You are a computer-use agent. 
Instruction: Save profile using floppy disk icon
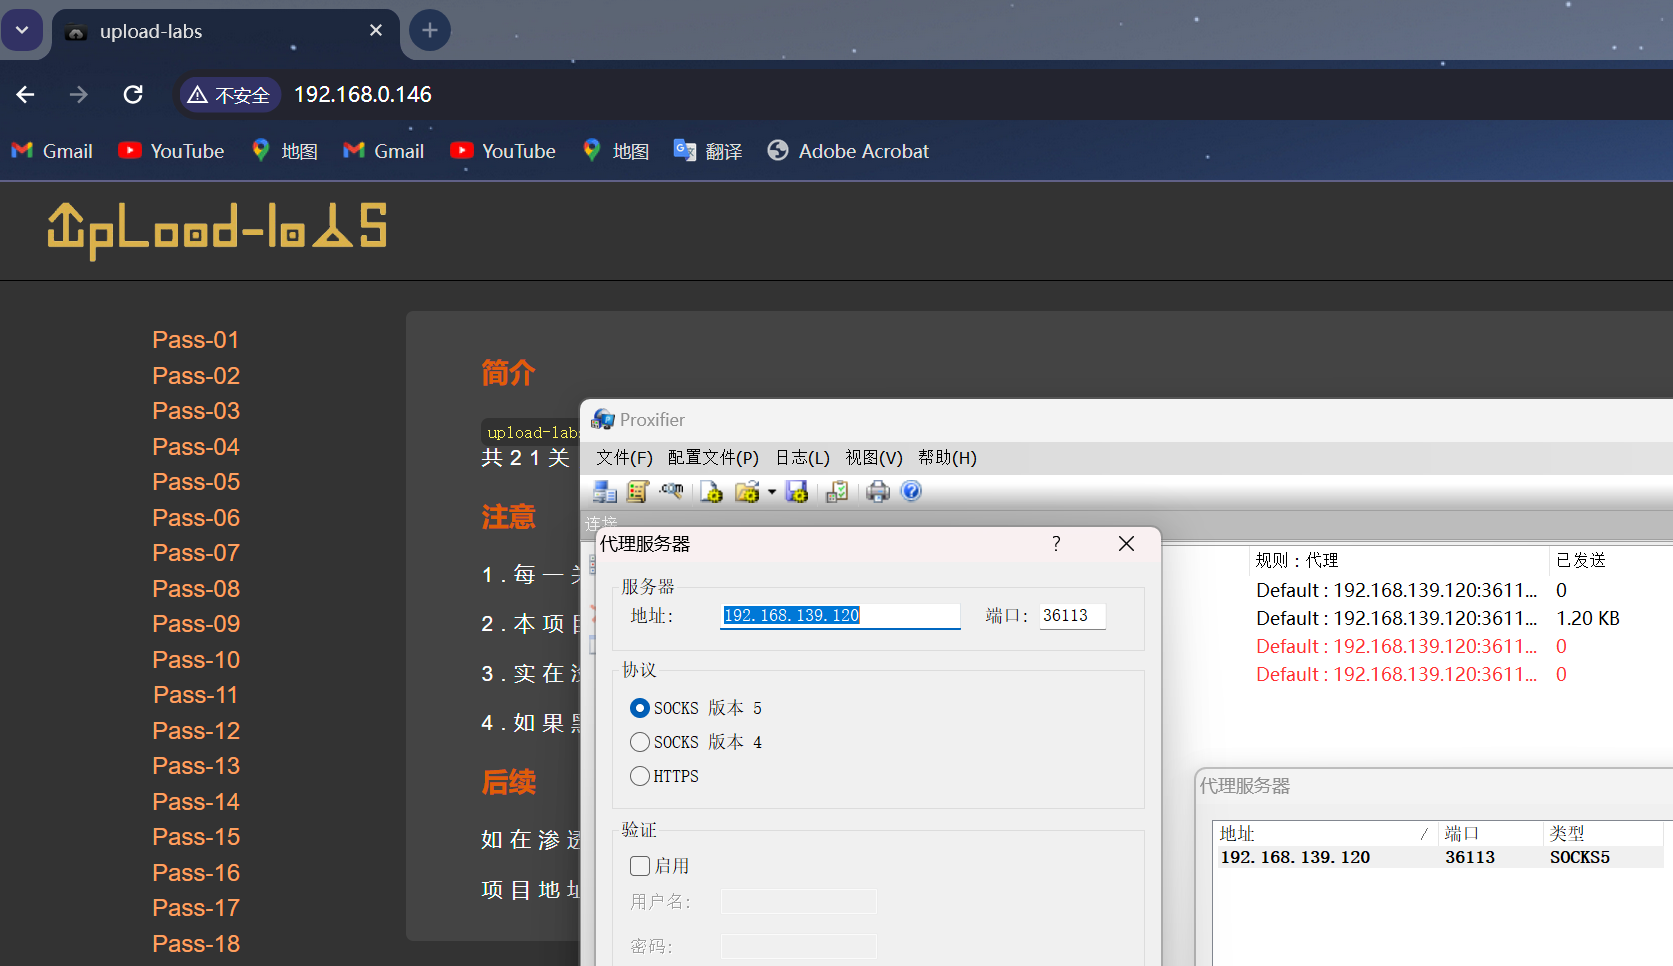797,491
